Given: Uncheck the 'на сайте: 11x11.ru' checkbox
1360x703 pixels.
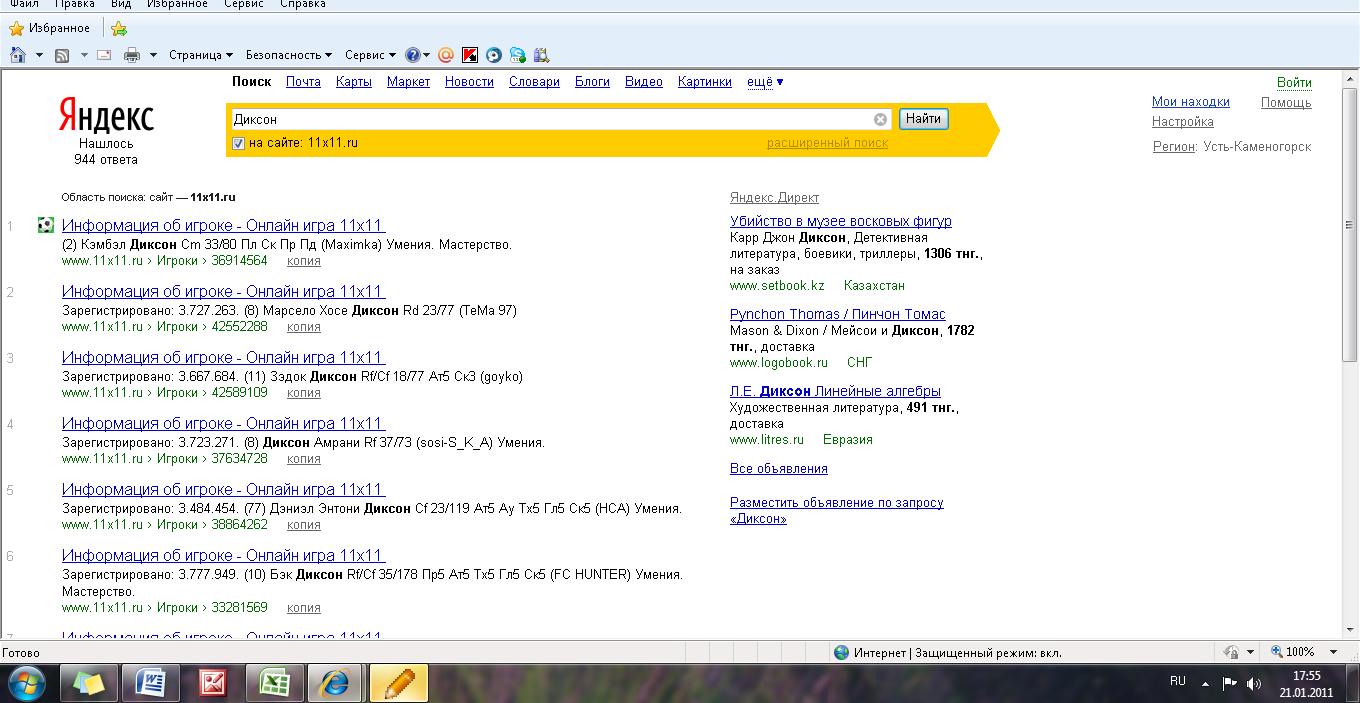Looking at the screenshot, I should (238, 143).
